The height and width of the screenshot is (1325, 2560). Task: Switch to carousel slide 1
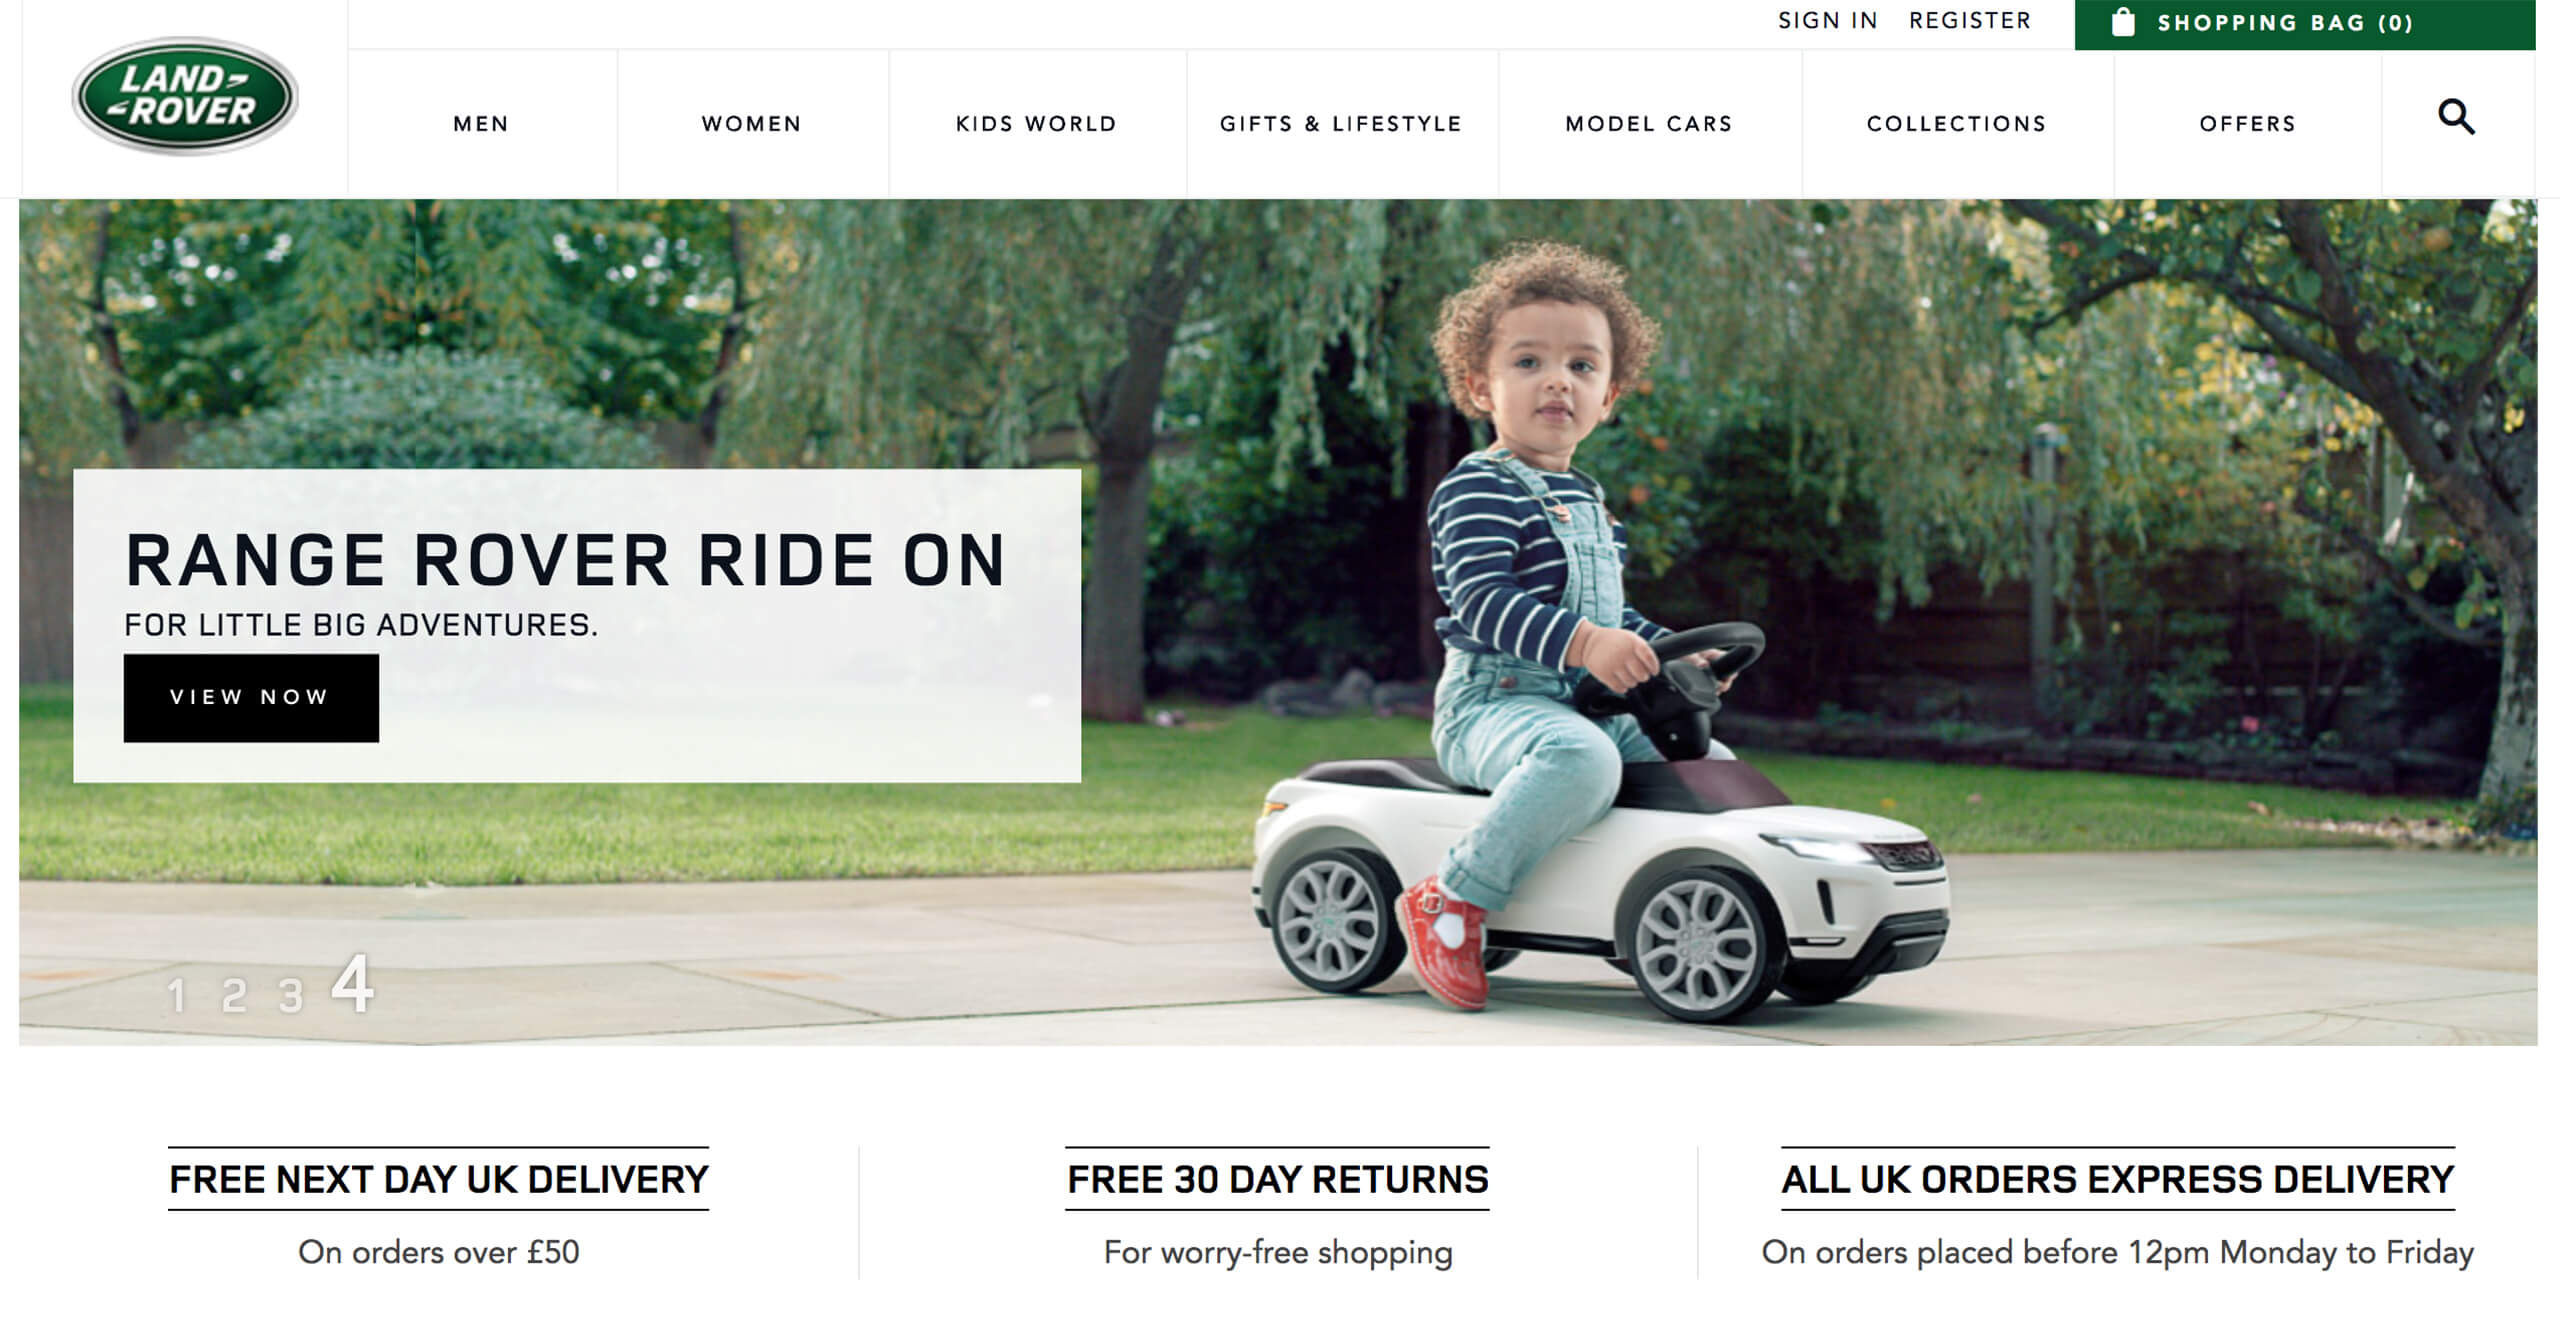click(177, 995)
